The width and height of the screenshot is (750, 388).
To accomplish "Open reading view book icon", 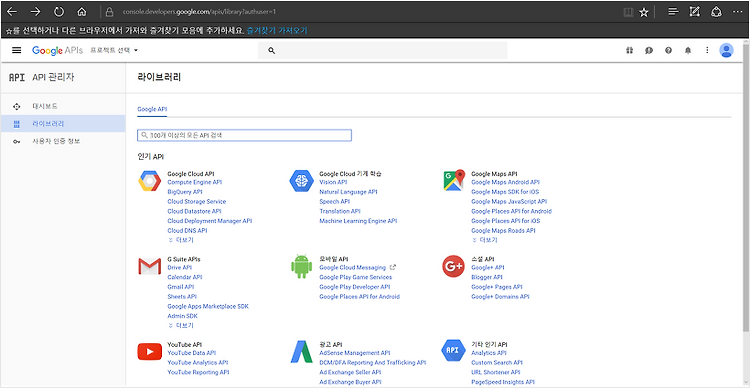I will 629,12.
